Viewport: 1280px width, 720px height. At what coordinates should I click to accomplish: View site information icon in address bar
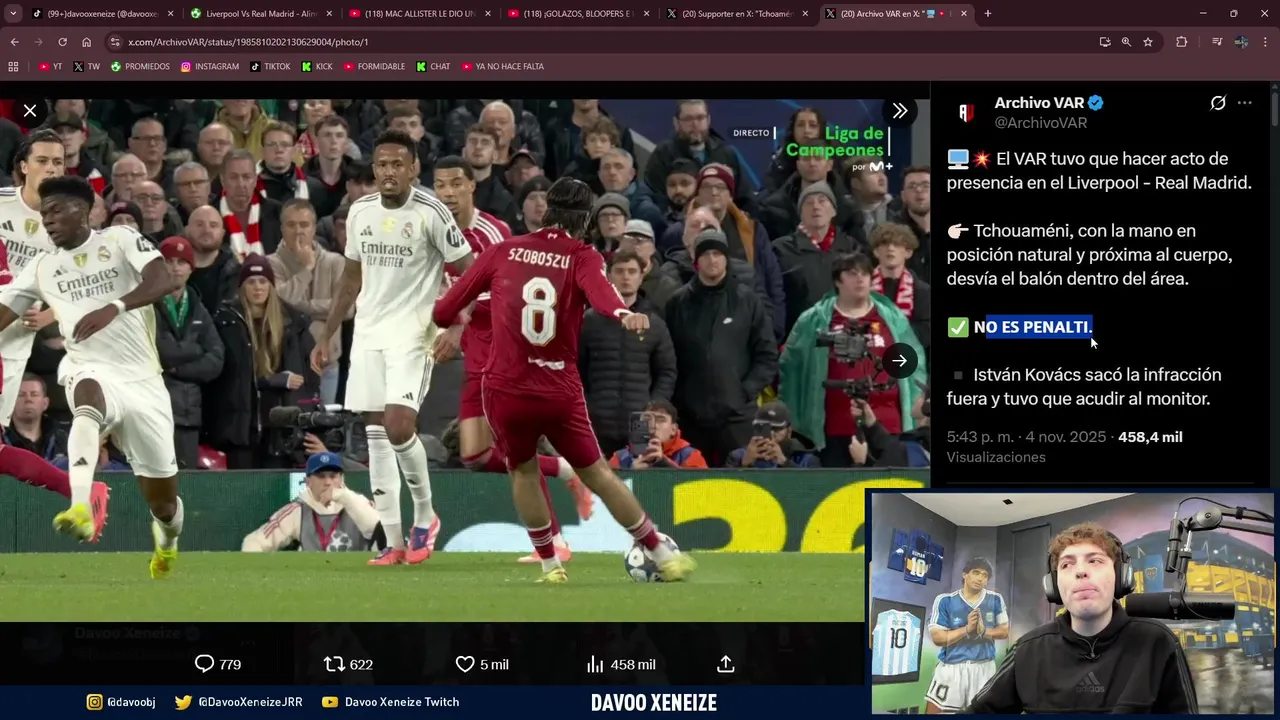tap(115, 42)
